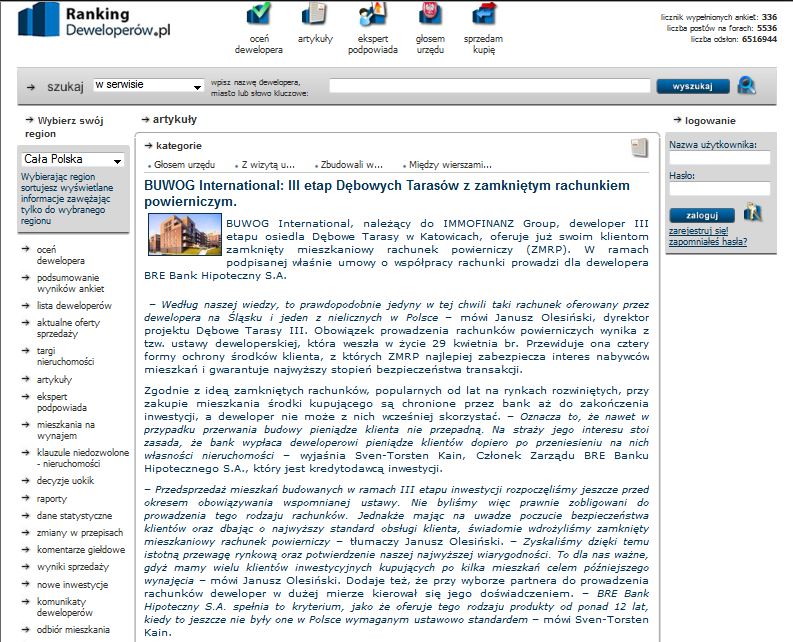Click the 'sprzedam kupię' arrow icon
Screen dimensions: 793x642
pos(484,14)
